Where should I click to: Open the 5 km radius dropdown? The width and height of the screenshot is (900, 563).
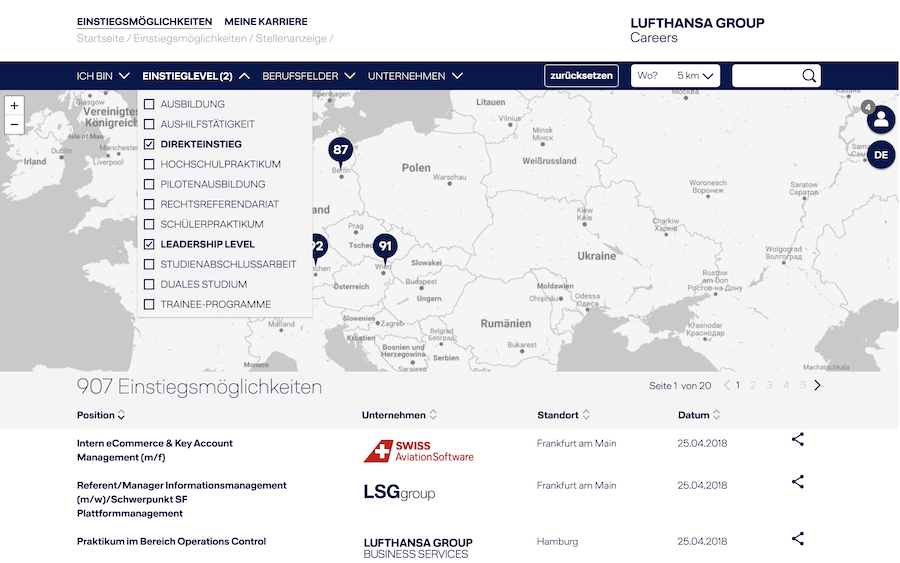click(x=696, y=76)
